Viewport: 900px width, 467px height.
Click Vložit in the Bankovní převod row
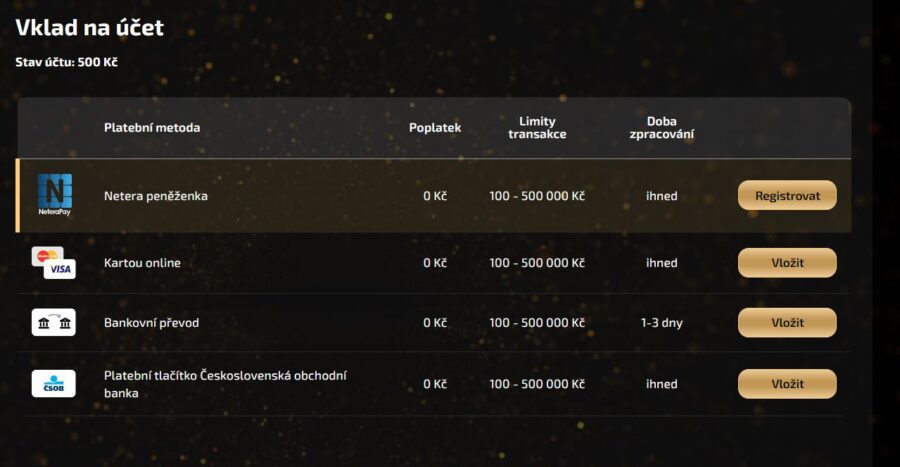pos(787,323)
